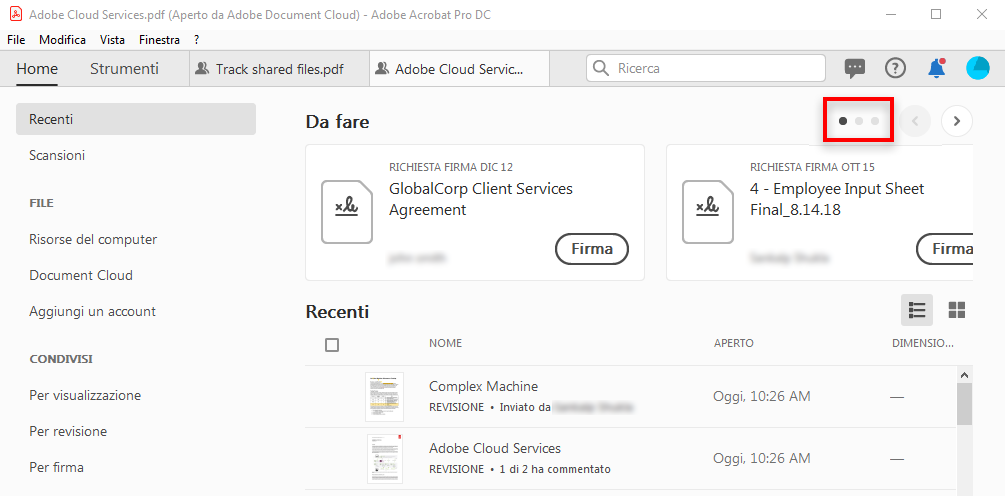Open the Modifica menu
This screenshot has width=1005, height=496.
[62, 40]
